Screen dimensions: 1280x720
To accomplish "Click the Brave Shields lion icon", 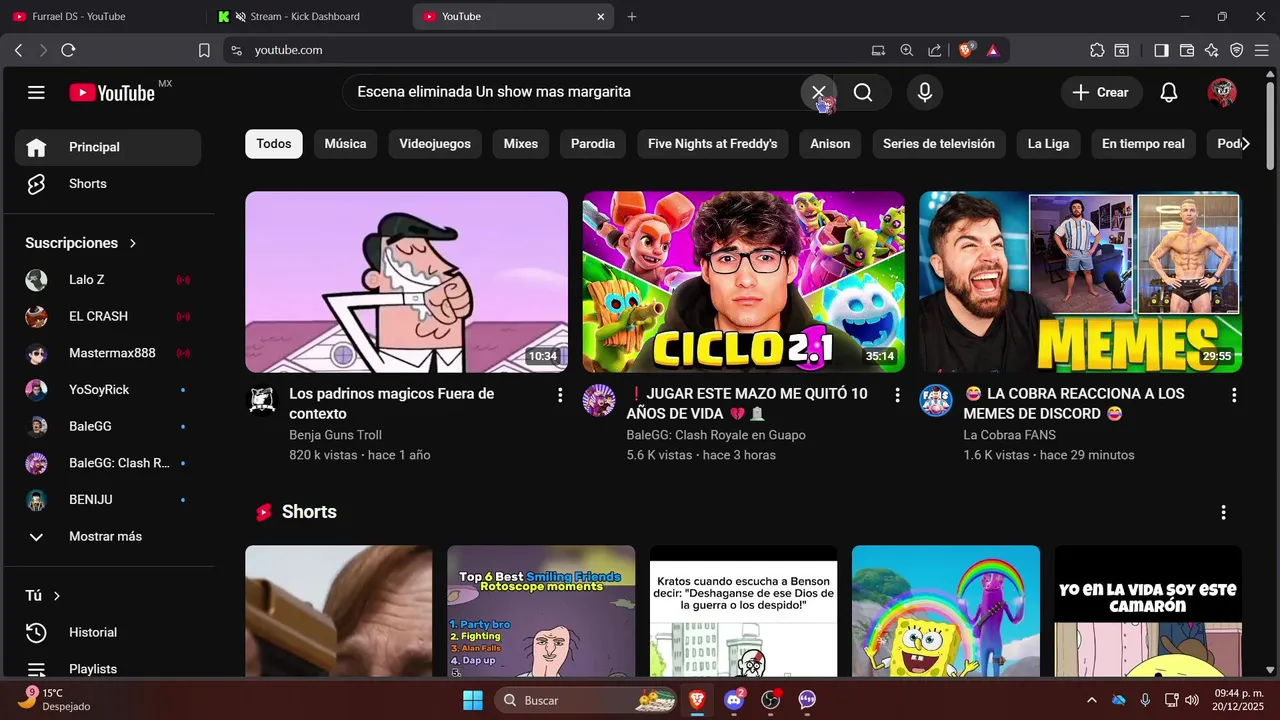I will tap(966, 50).
